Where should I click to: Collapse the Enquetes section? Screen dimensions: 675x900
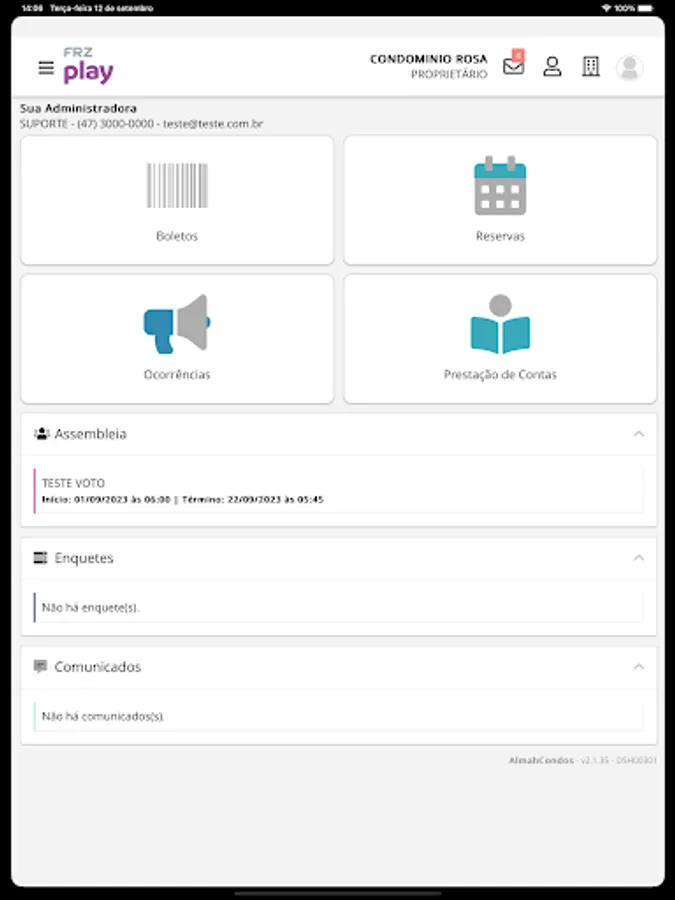(638, 558)
